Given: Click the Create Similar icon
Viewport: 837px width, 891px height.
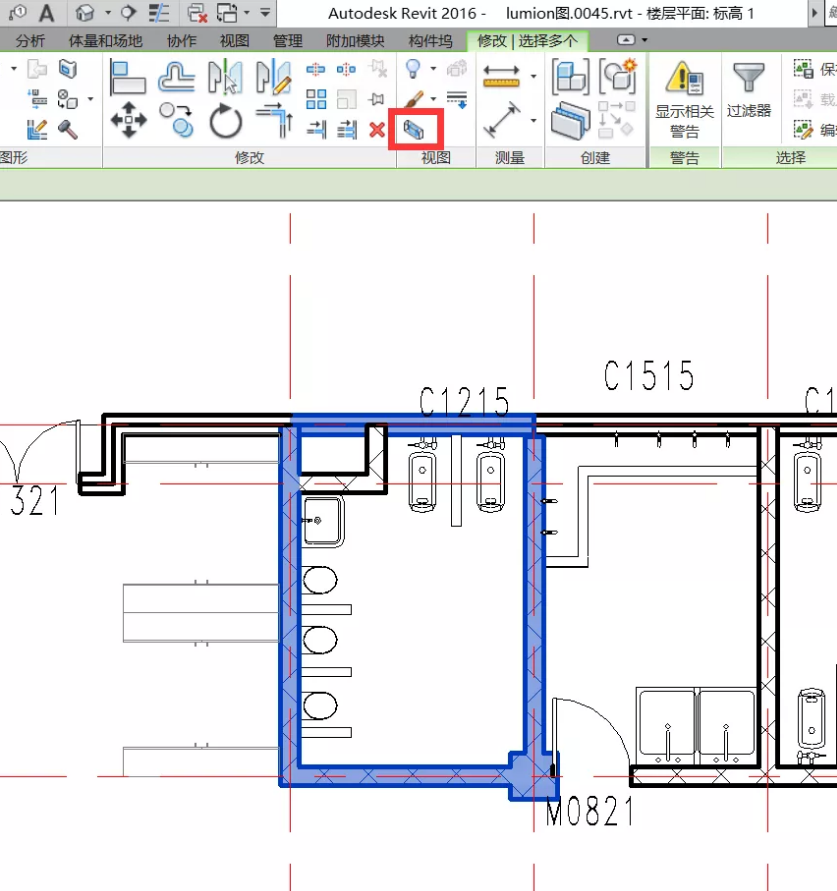Looking at the screenshot, I should (x=617, y=120).
